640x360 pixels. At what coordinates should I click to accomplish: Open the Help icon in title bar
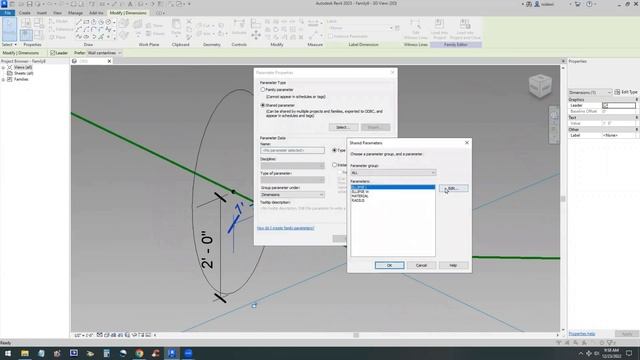pos(589,4)
